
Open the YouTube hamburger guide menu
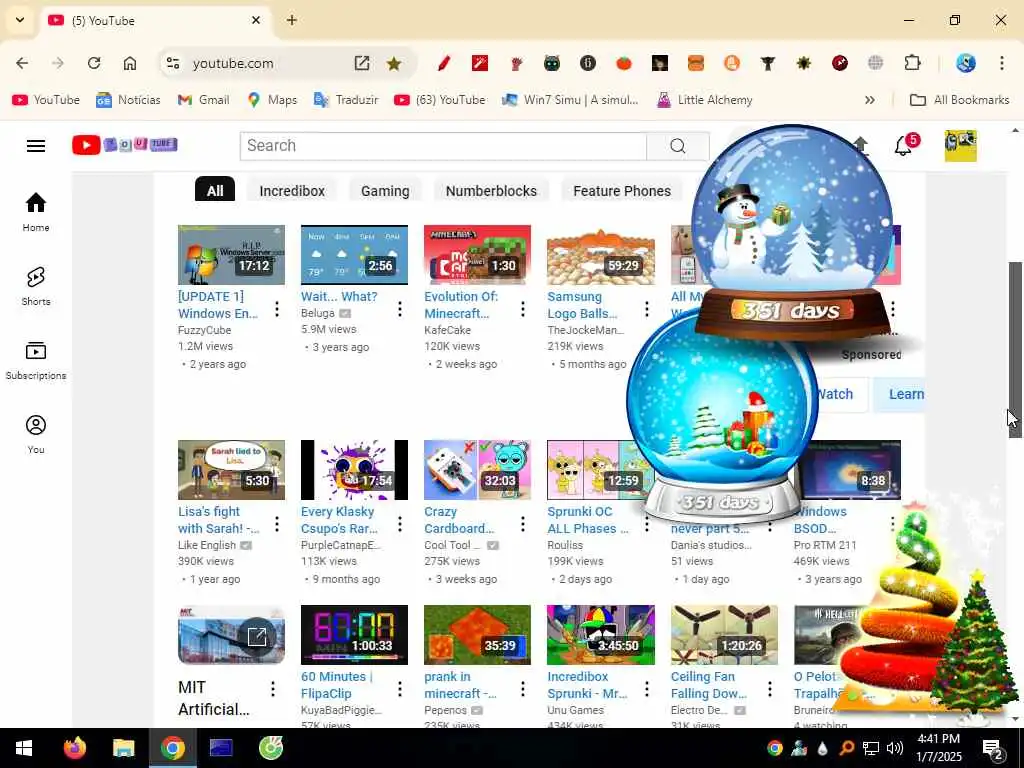point(36,146)
